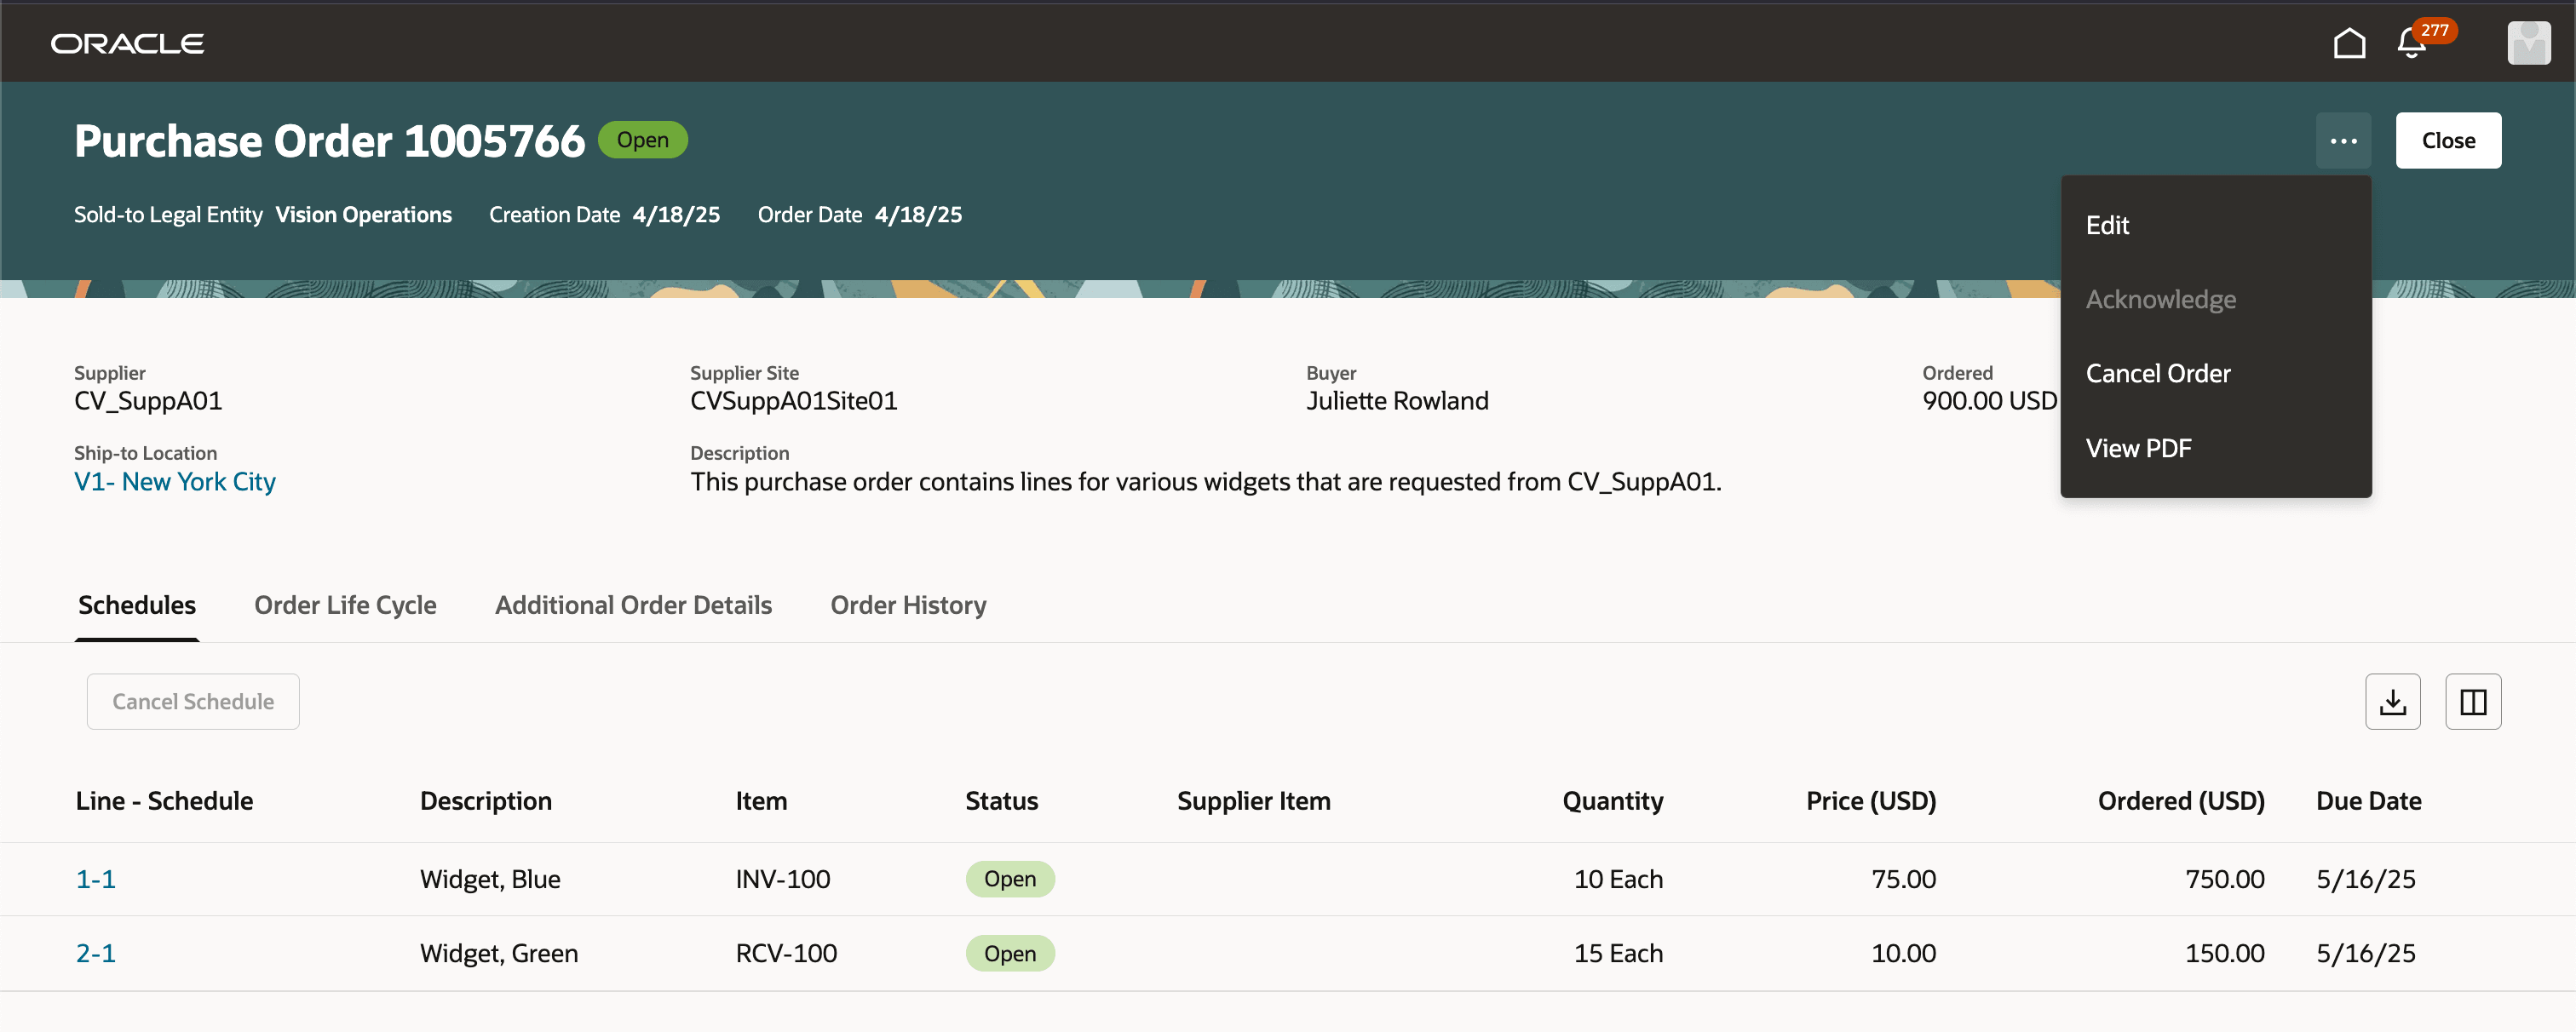Select View PDF from the menu

coord(2139,447)
